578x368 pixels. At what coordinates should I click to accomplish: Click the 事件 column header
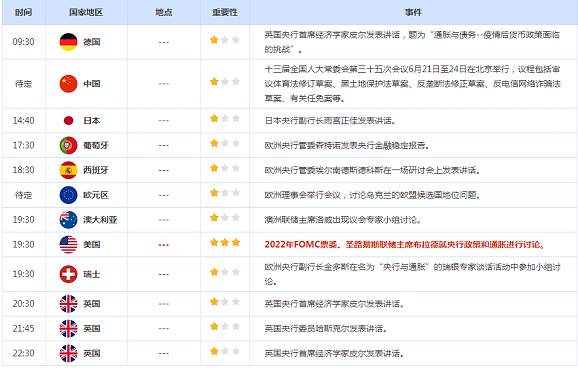(413, 12)
